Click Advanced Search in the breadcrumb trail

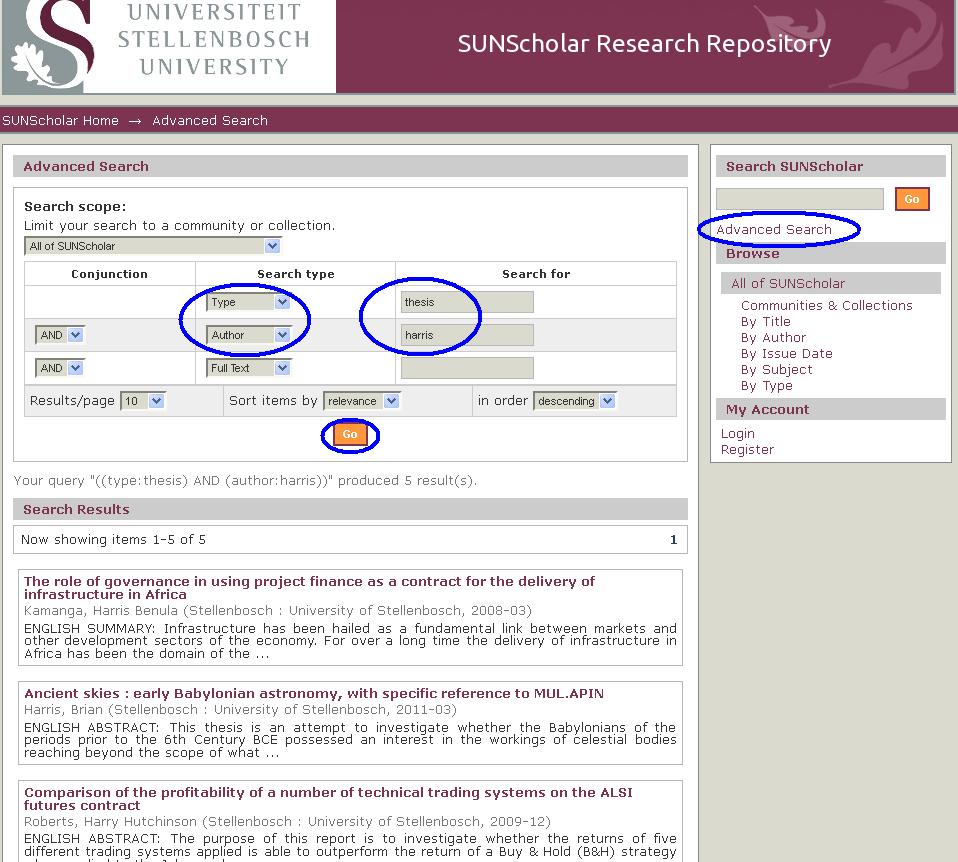pyautogui.click(x=210, y=121)
